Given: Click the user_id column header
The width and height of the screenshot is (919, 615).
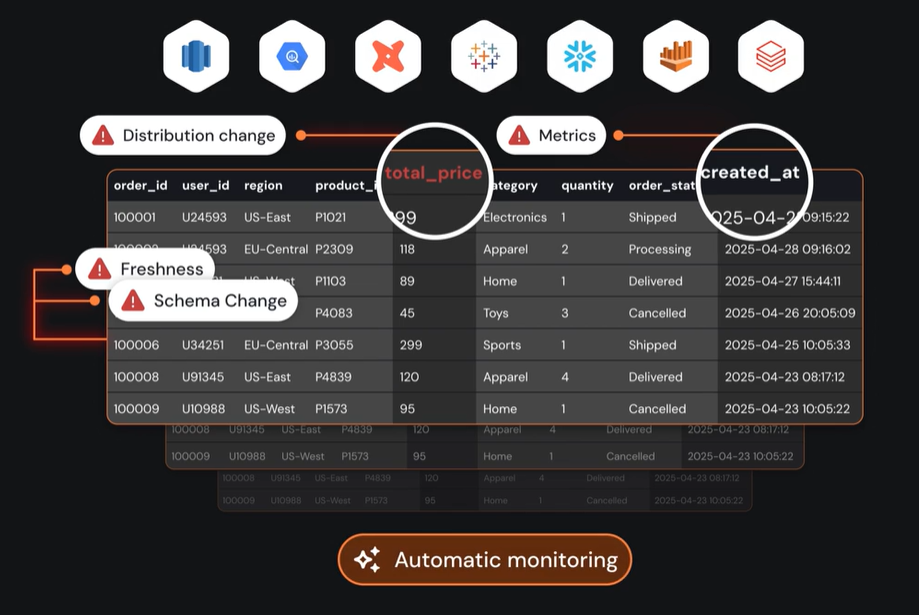Looking at the screenshot, I should (x=206, y=186).
